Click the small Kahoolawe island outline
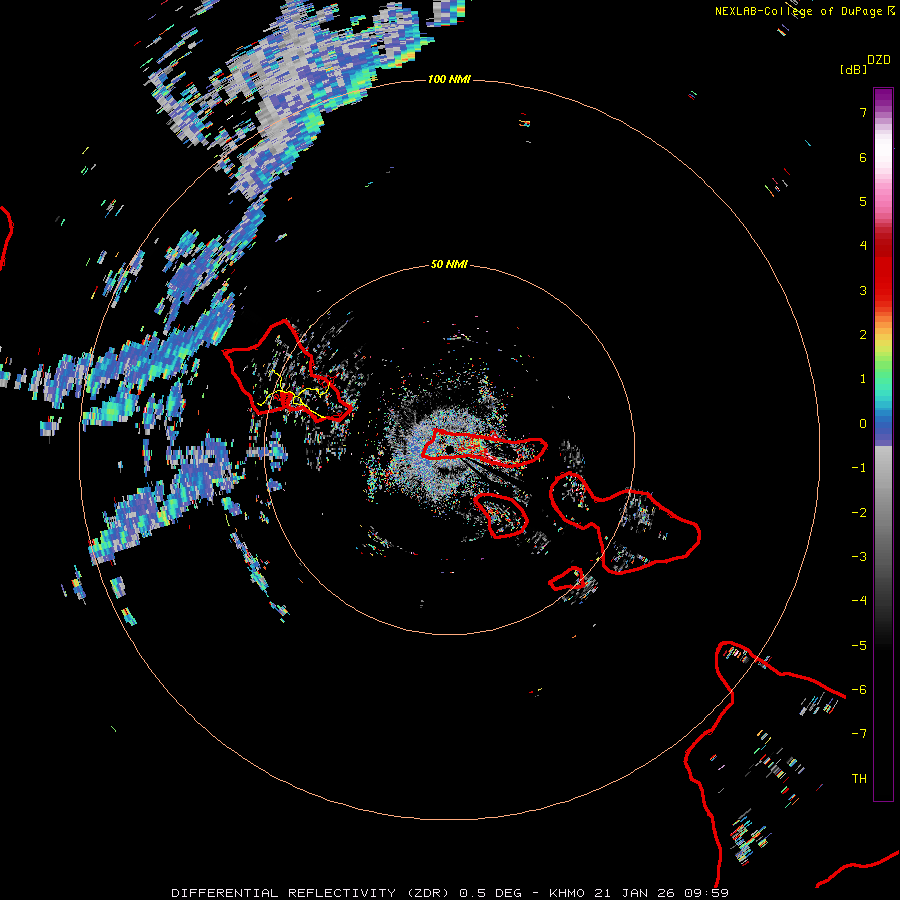Viewport: 900px width, 900px height. pyautogui.click(x=567, y=579)
